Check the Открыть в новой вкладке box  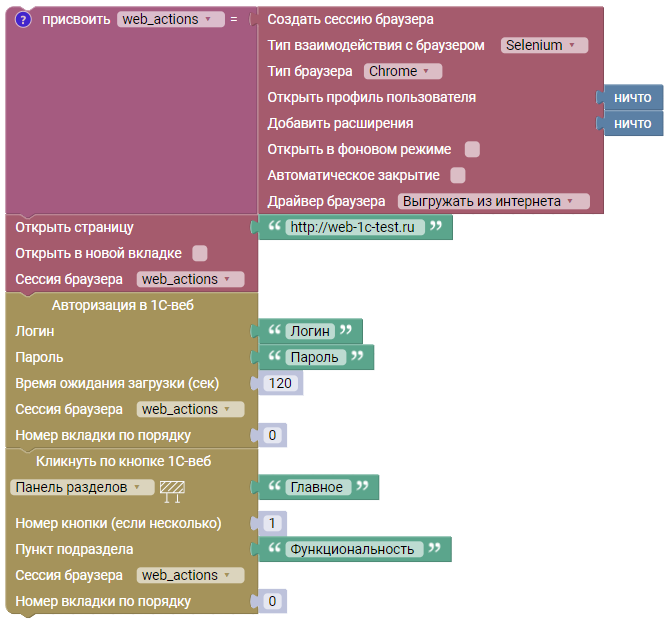(200, 253)
